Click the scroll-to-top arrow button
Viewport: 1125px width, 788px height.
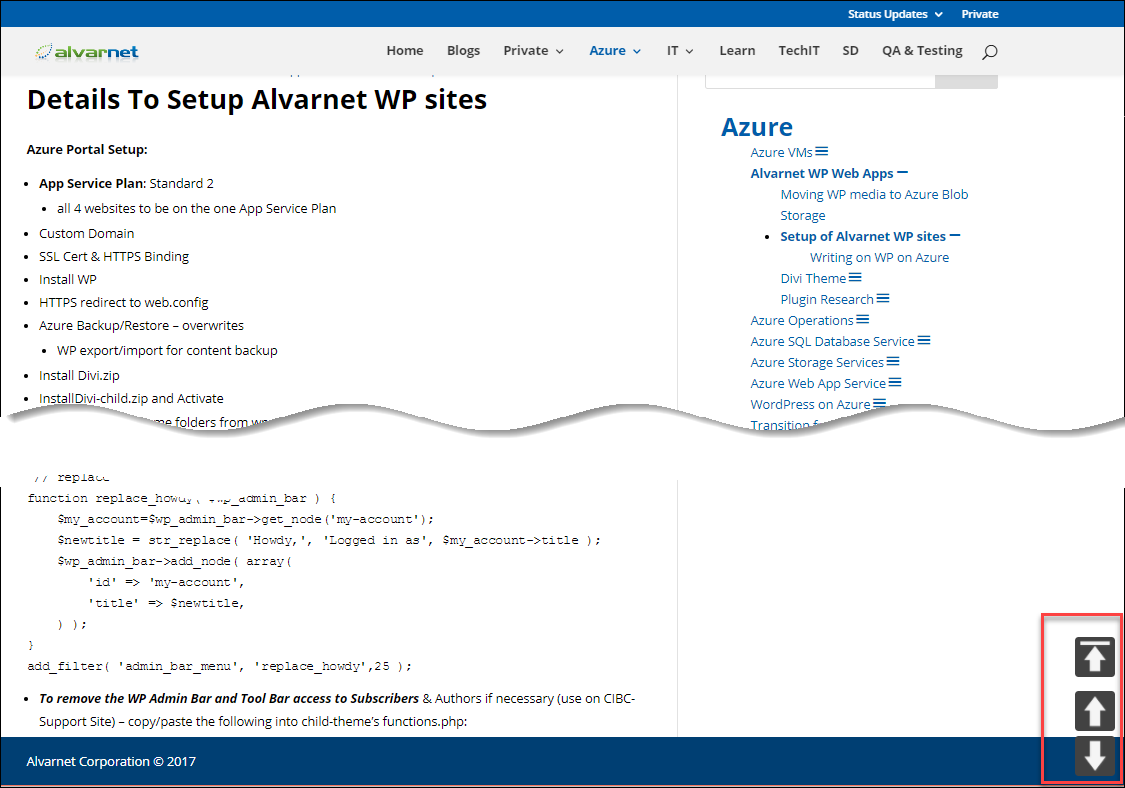[1094, 657]
